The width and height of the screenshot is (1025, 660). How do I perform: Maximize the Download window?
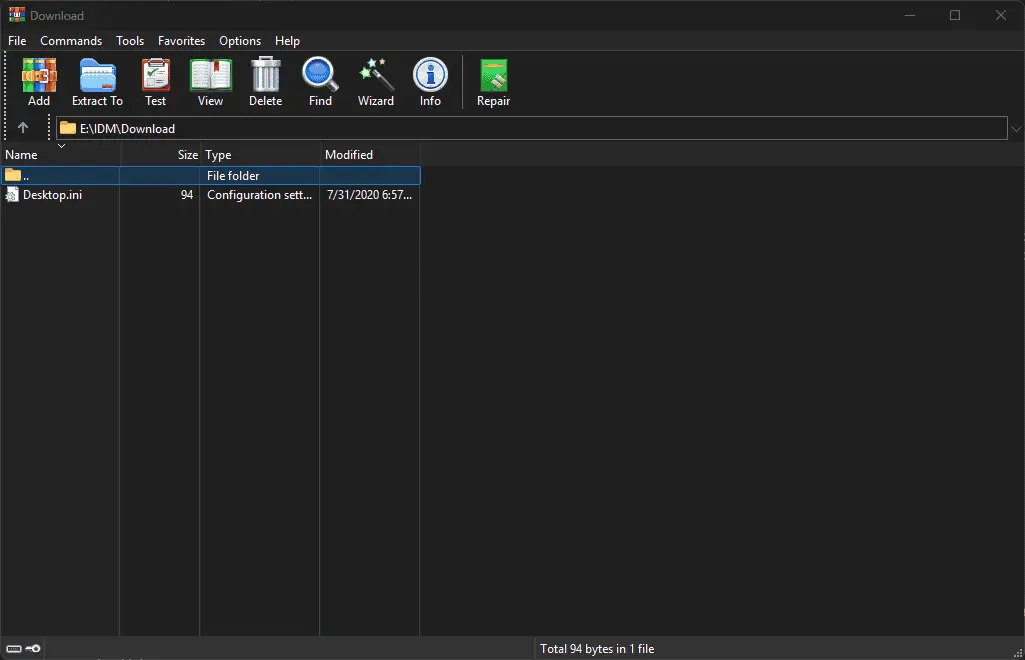(x=955, y=15)
